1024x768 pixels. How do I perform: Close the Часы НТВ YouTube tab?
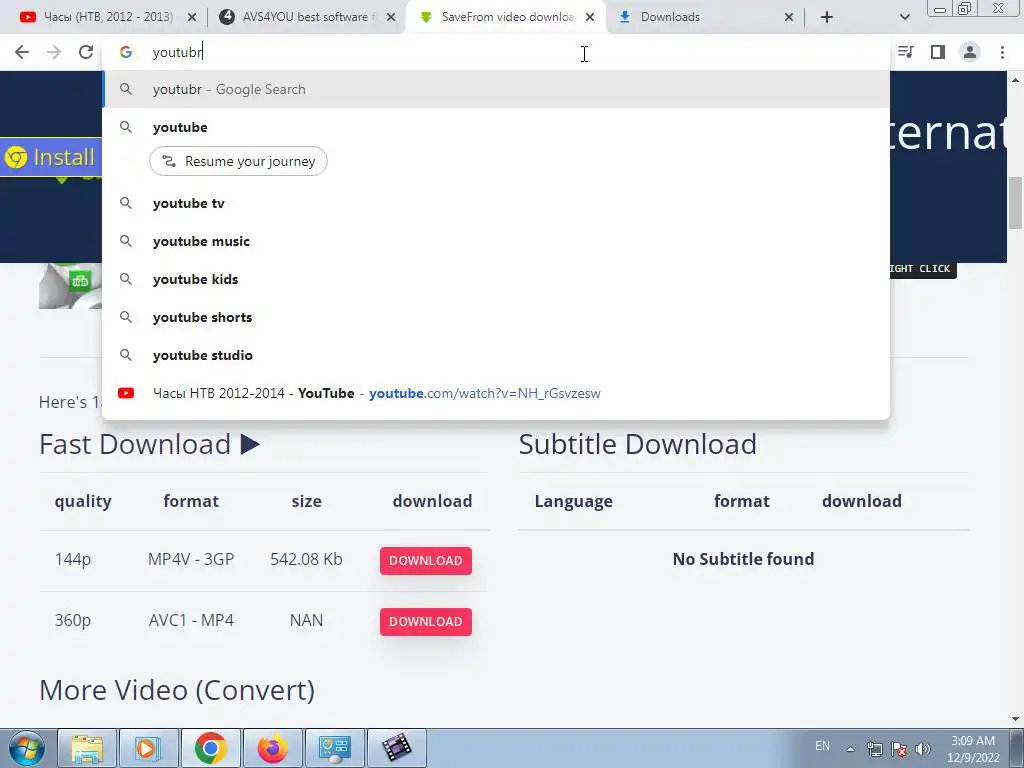coord(192,18)
